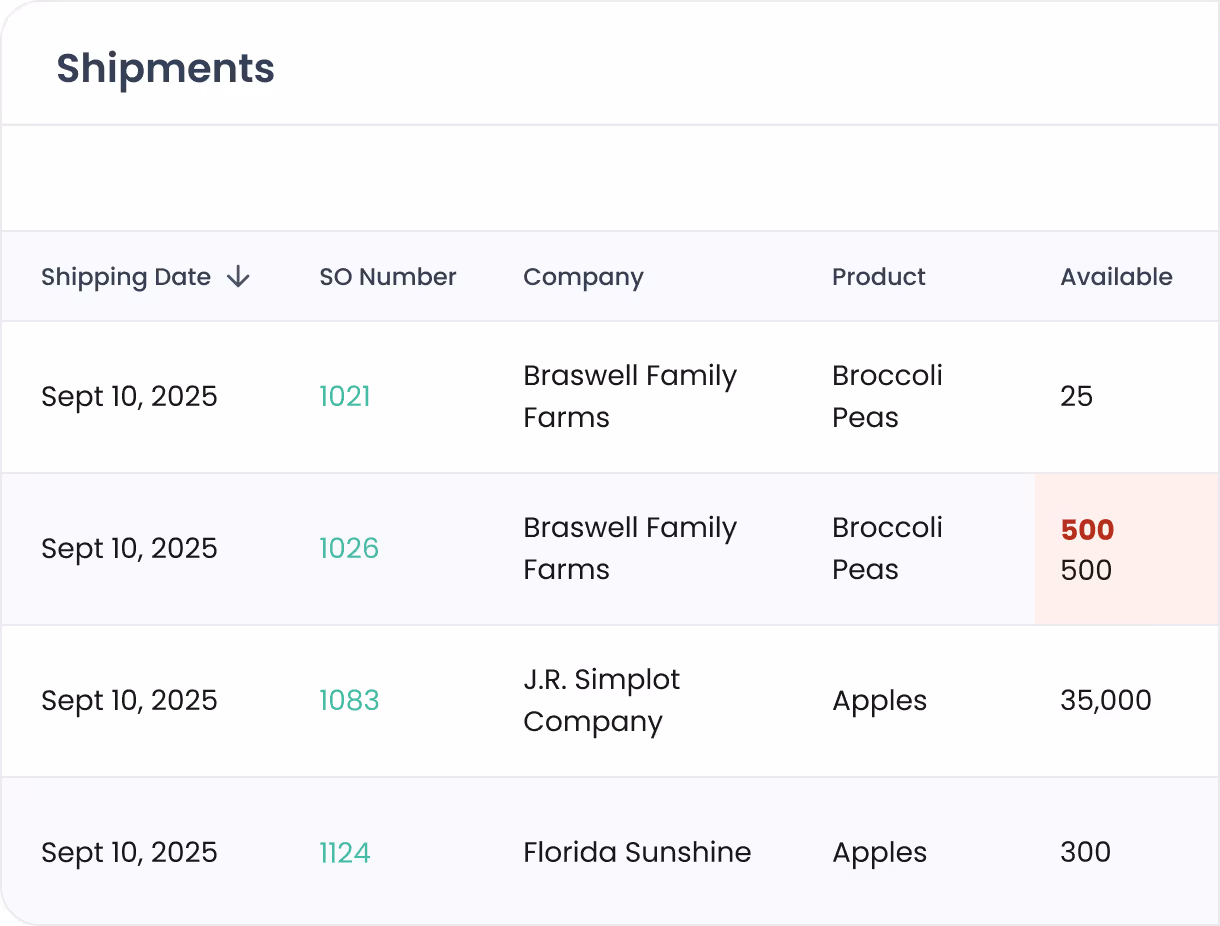Sort by the Product column header

[x=879, y=277]
